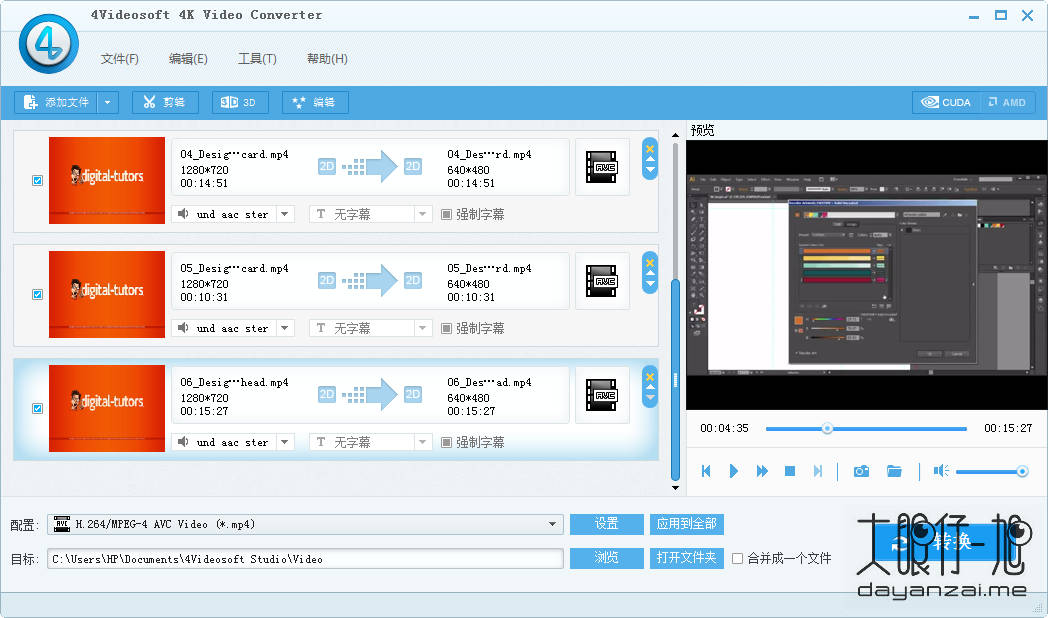Viewport: 1048px width, 618px height.
Task: Open the snapshot folder icon
Action: (x=894, y=471)
